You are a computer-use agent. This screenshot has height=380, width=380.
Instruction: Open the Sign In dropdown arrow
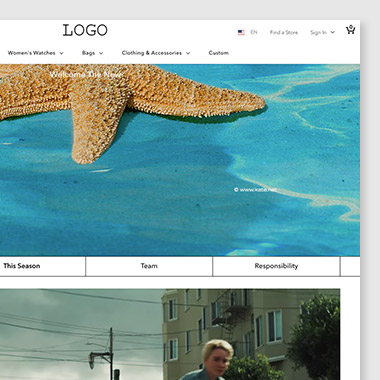[x=332, y=32]
